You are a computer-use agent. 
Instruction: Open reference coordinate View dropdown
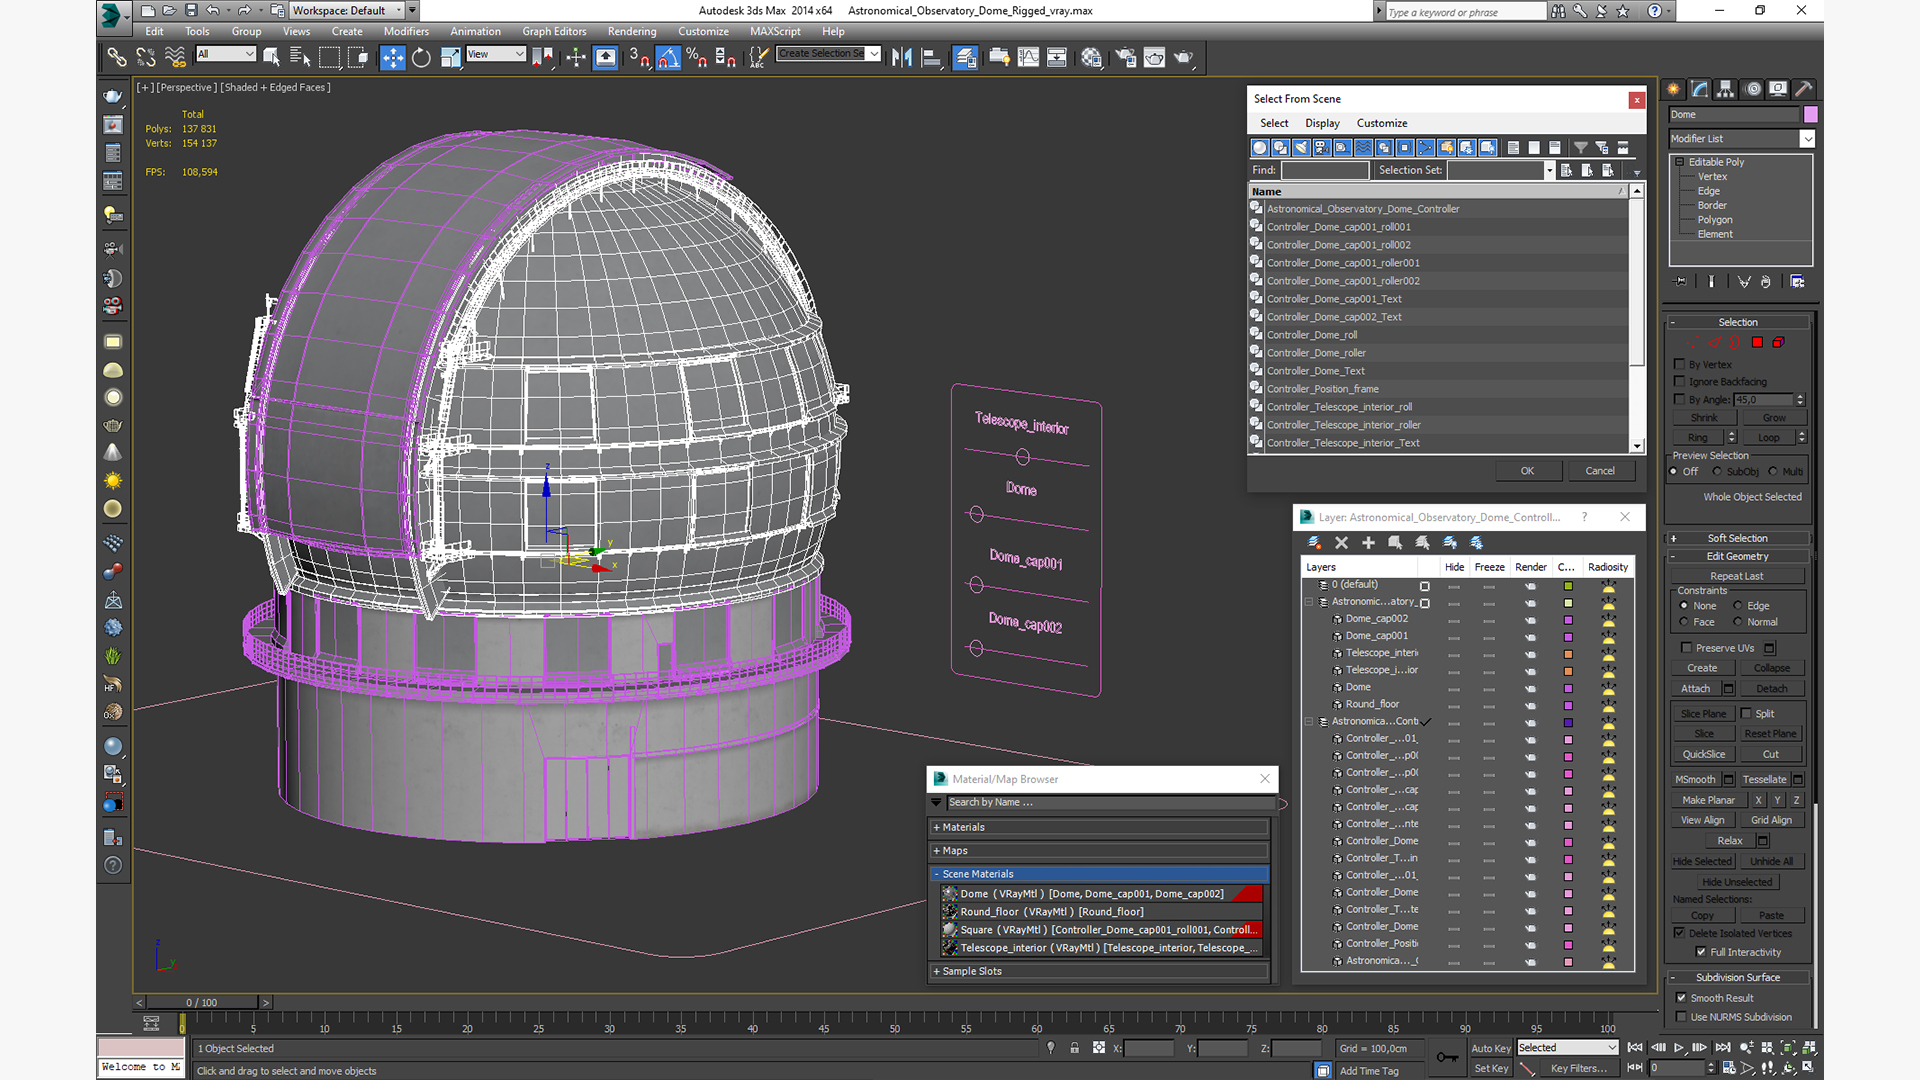pos(495,54)
